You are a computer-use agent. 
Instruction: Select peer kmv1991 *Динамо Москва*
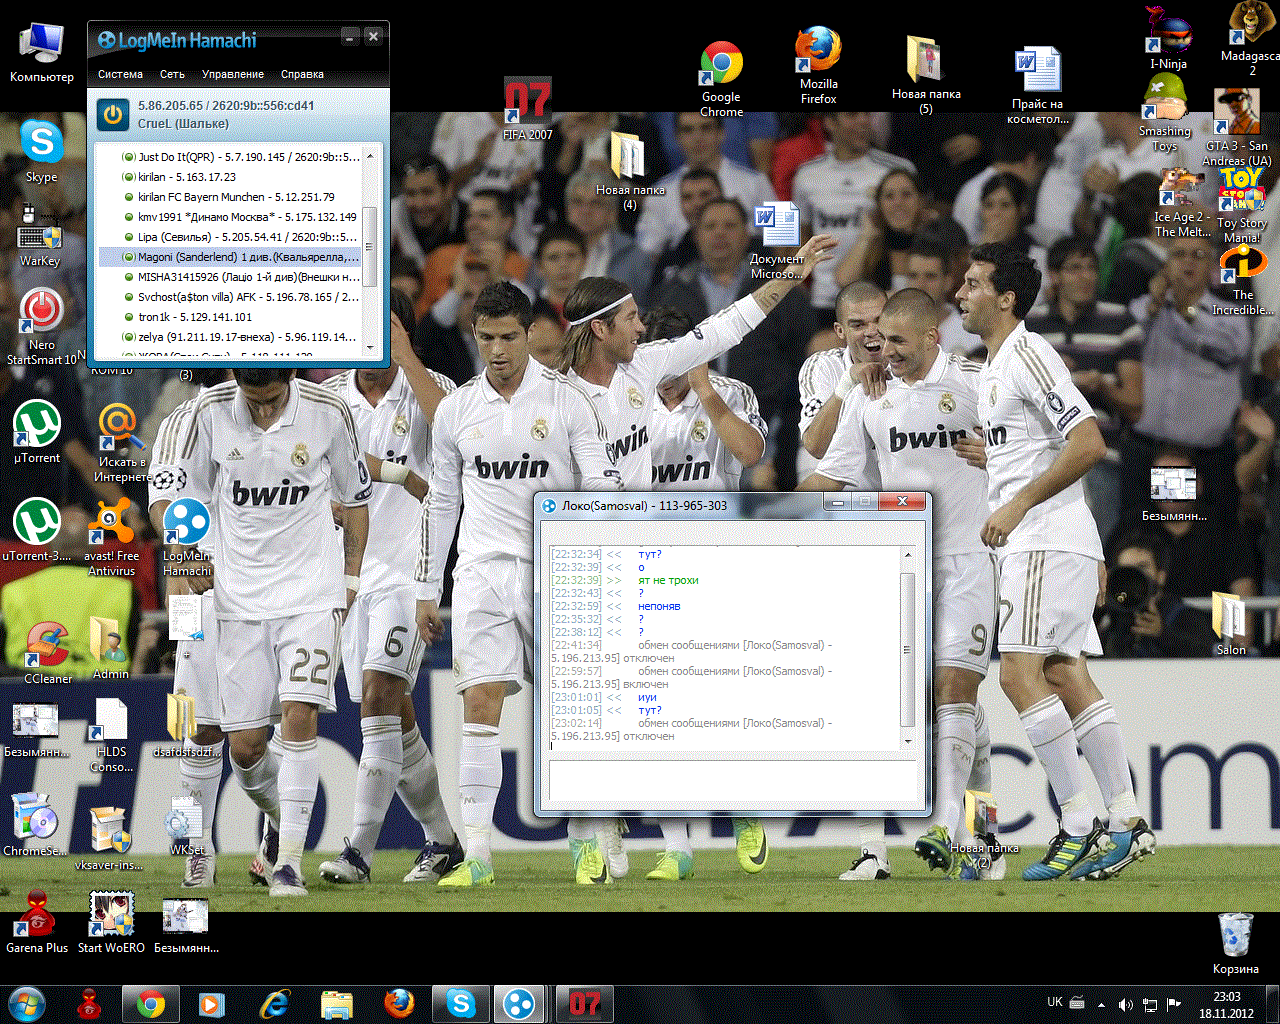click(x=230, y=217)
